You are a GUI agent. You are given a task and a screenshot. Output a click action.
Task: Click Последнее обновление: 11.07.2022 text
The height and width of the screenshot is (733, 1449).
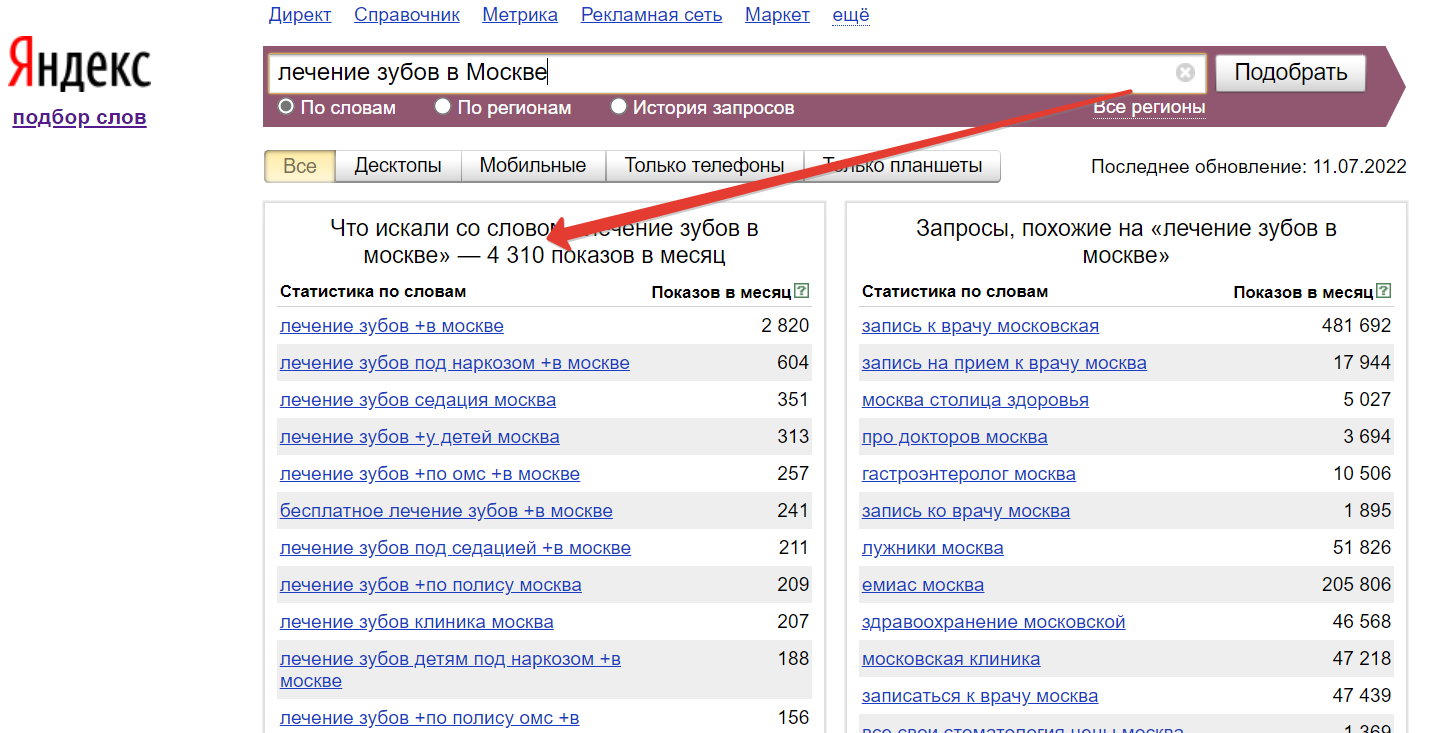click(x=1249, y=166)
